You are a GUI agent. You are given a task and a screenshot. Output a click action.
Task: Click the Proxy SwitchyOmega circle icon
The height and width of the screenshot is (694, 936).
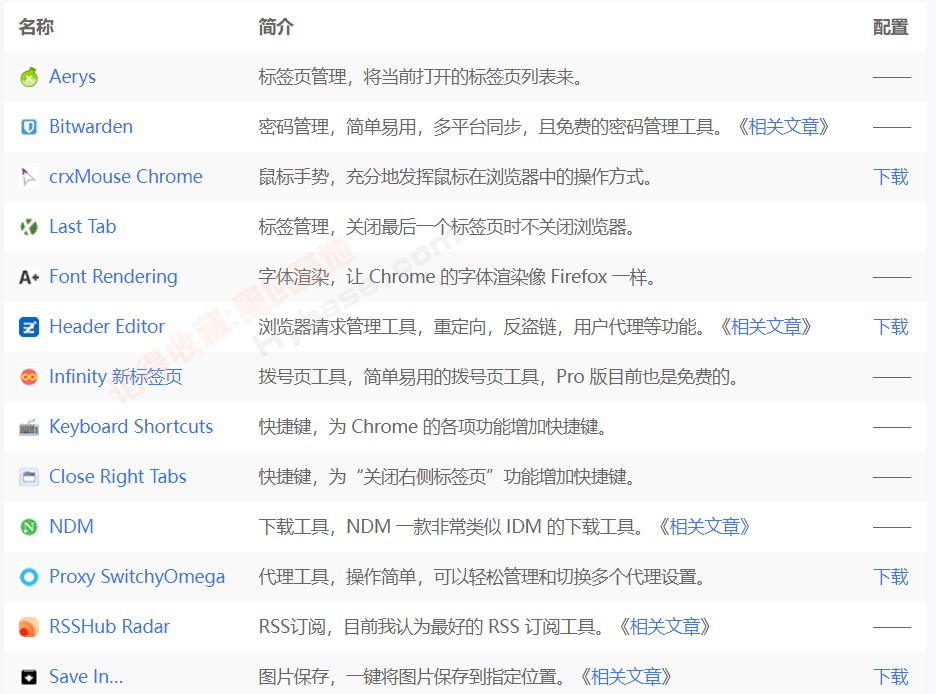[x=29, y=577]
